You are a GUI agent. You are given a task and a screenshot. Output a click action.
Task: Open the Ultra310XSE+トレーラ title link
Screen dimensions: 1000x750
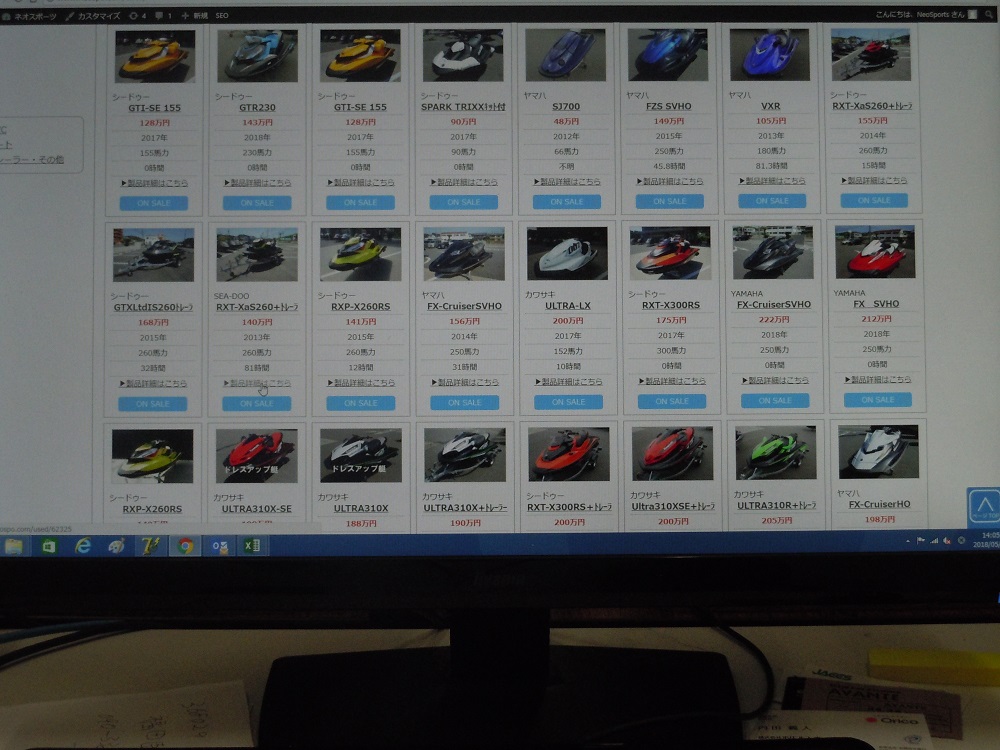point(673,506)
